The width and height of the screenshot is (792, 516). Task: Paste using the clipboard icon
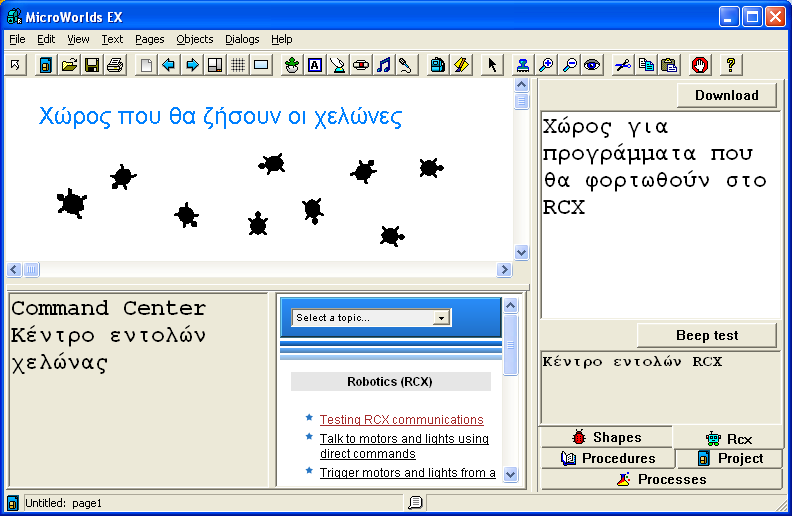pos(669,65)
